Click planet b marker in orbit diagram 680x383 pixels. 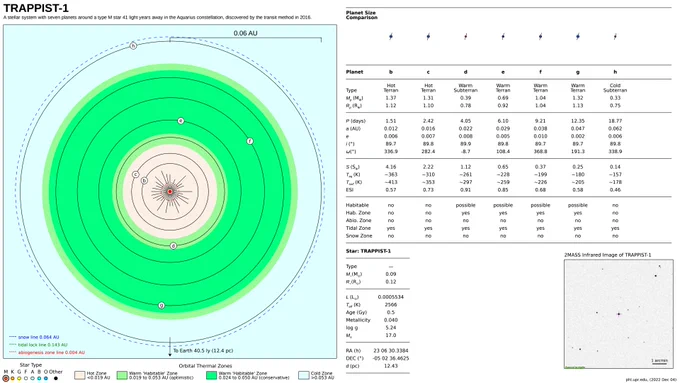tap(144, 180)
